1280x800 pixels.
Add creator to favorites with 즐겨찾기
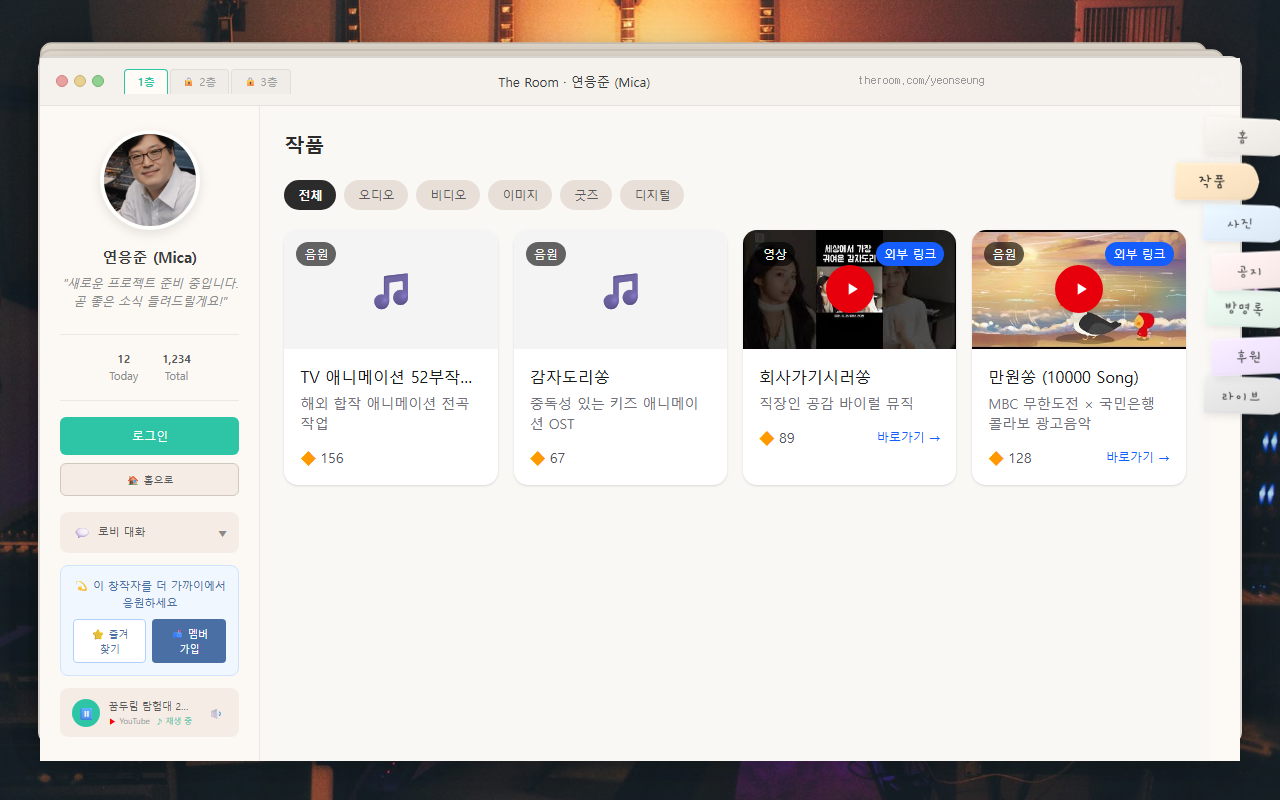click(109, 641)
